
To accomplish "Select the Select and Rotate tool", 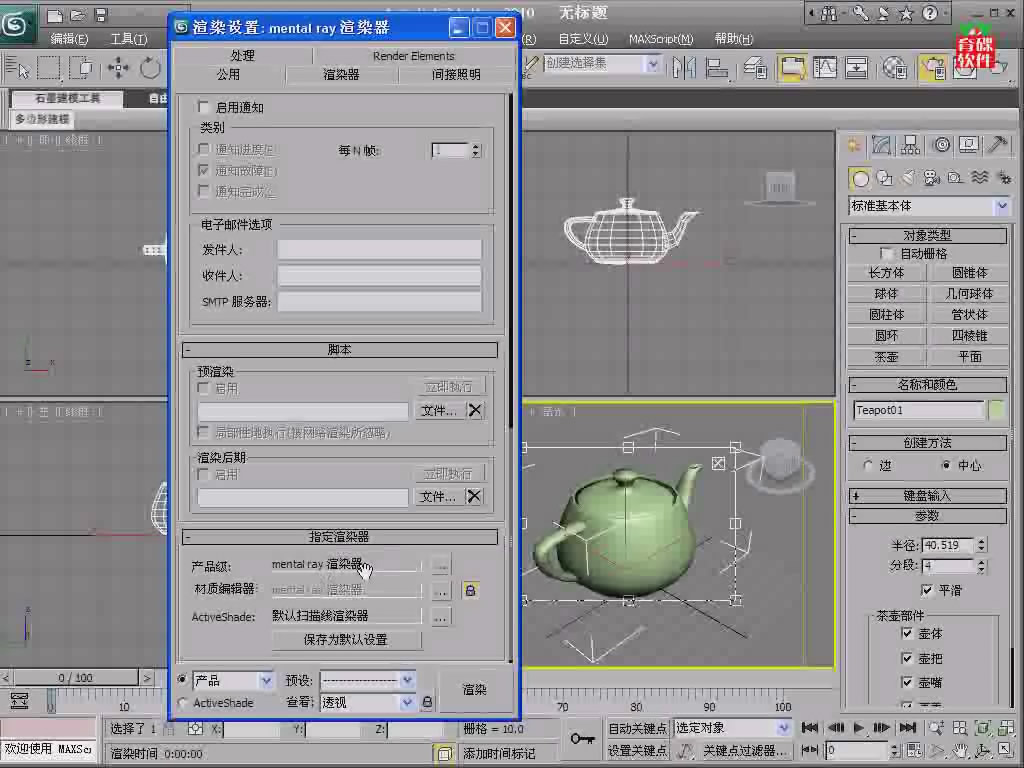I will (150, 67).
